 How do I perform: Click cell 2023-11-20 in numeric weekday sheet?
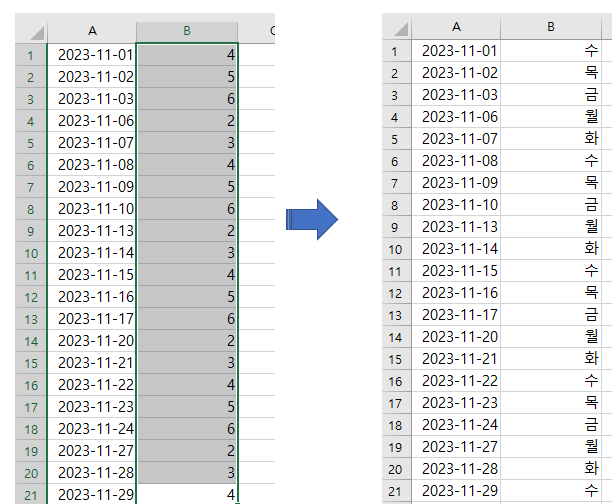(92, 341)
